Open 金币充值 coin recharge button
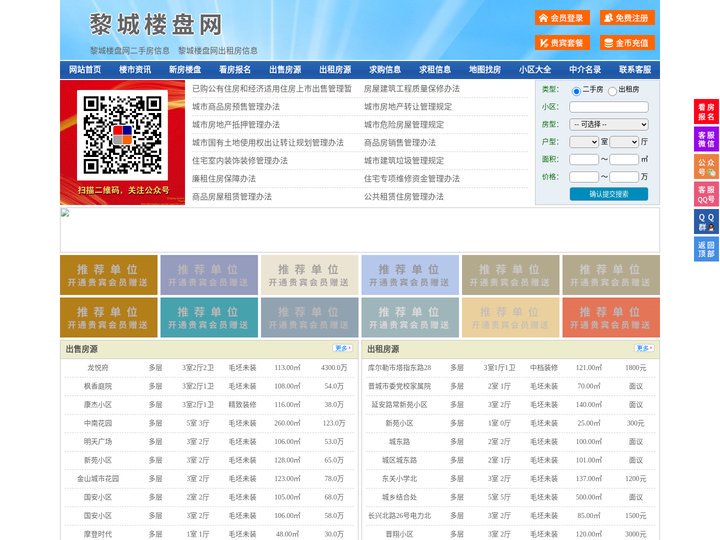 (x=627, y=43)
